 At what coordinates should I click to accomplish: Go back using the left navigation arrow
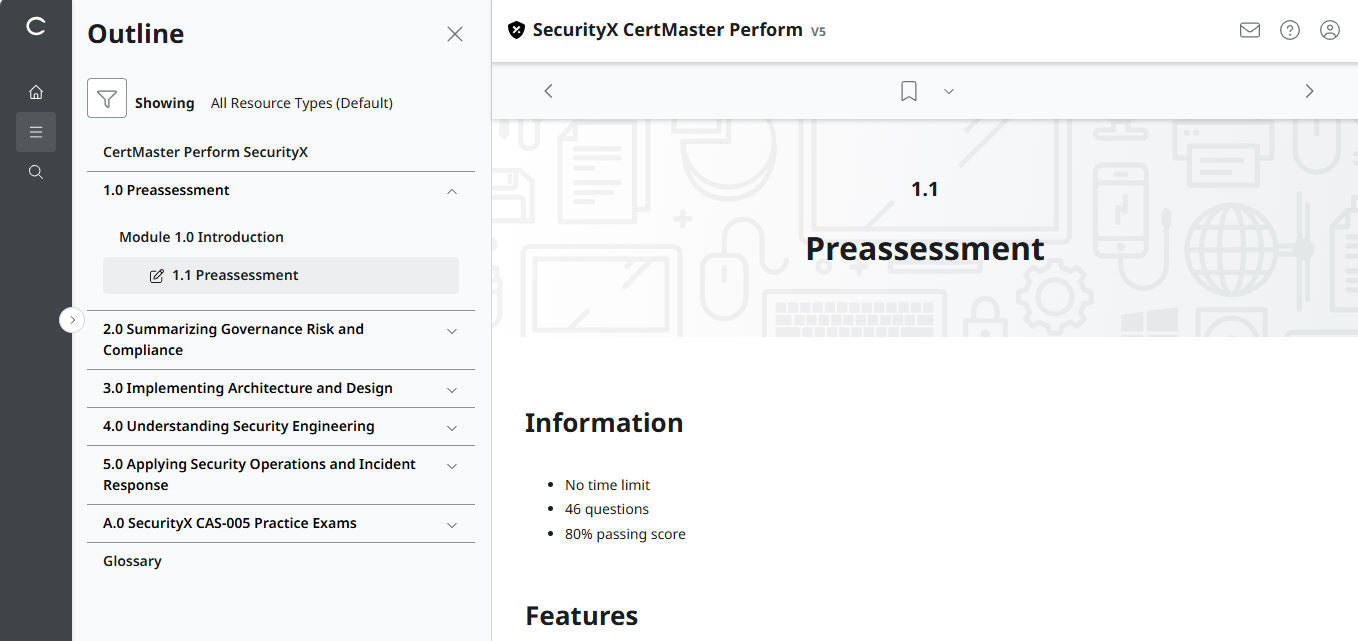tap(548, 91)
